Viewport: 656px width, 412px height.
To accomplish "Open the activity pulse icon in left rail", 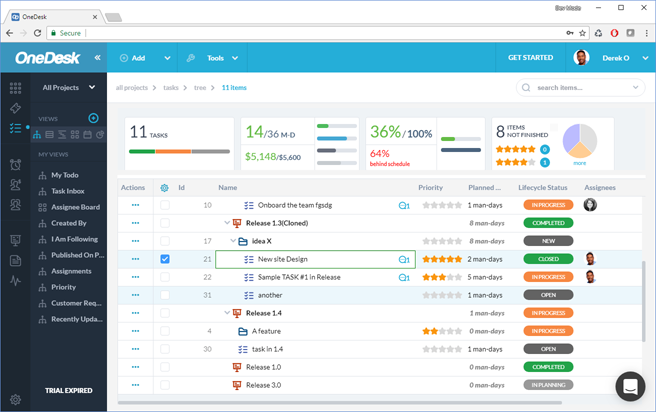I will click(x=15, y=280).
